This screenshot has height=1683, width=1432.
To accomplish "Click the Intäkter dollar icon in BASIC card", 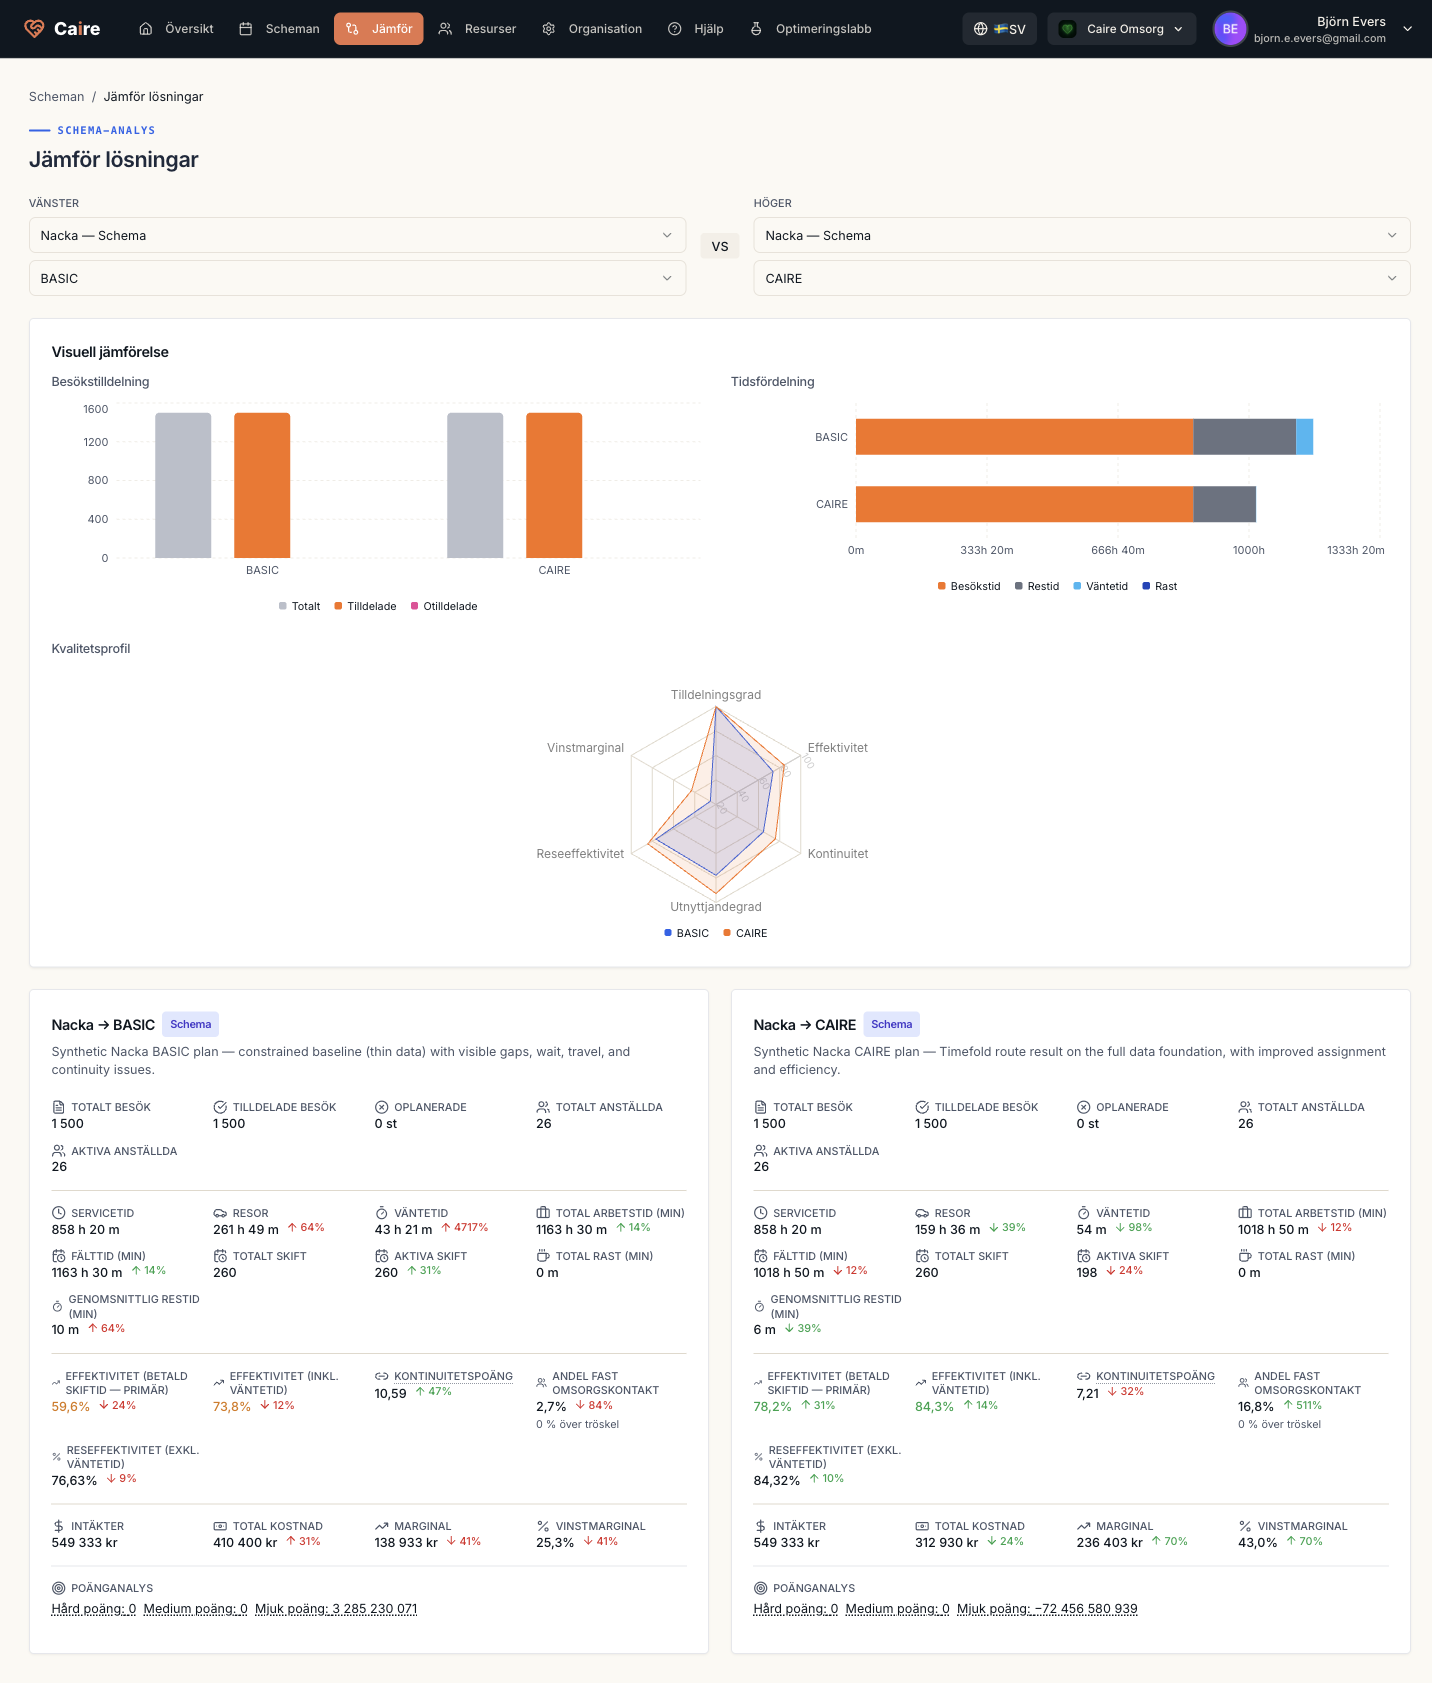I will pyautogui.click(x=58, y=1526).
